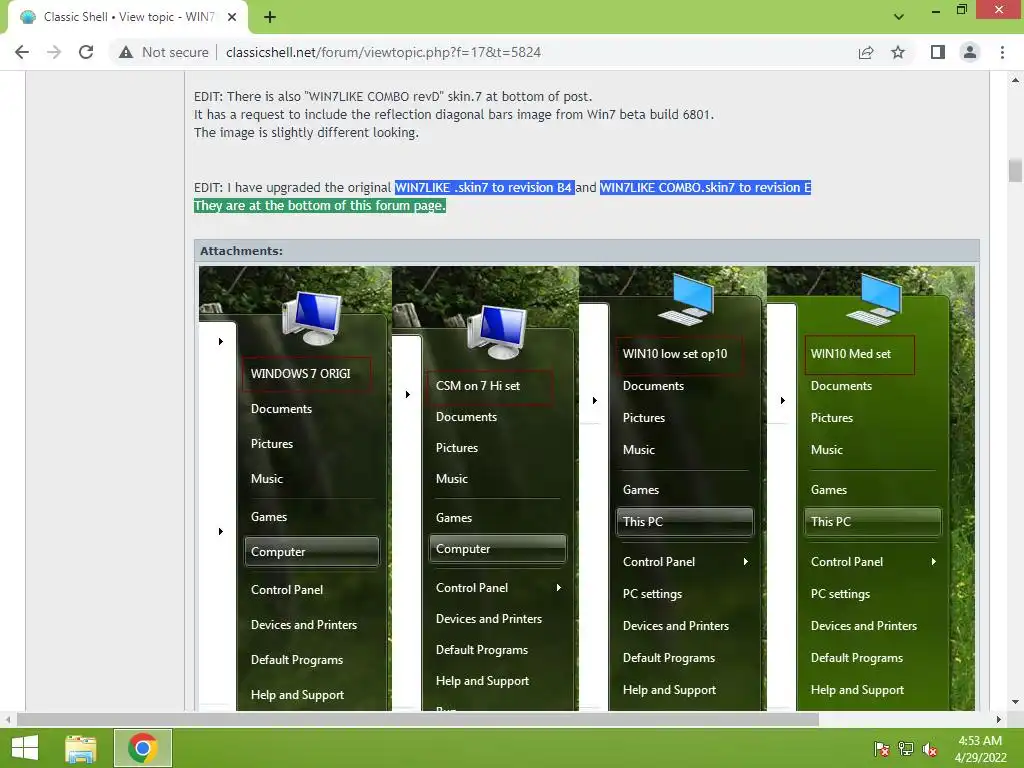
Task: Click Documents in the WIN10 Med set menu
Action: point(841,386)
